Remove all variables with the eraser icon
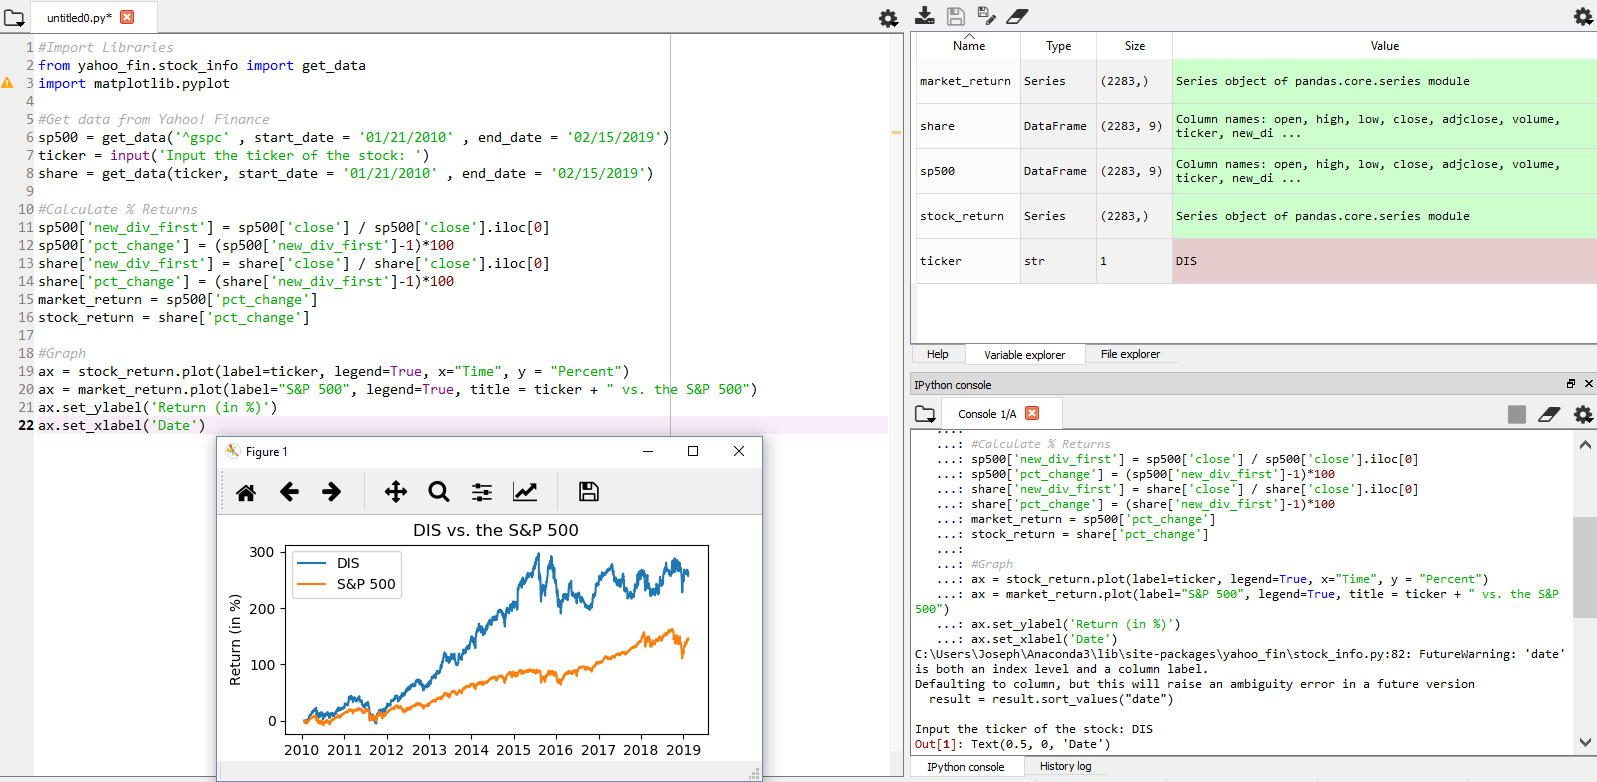 pos(1017,16)
